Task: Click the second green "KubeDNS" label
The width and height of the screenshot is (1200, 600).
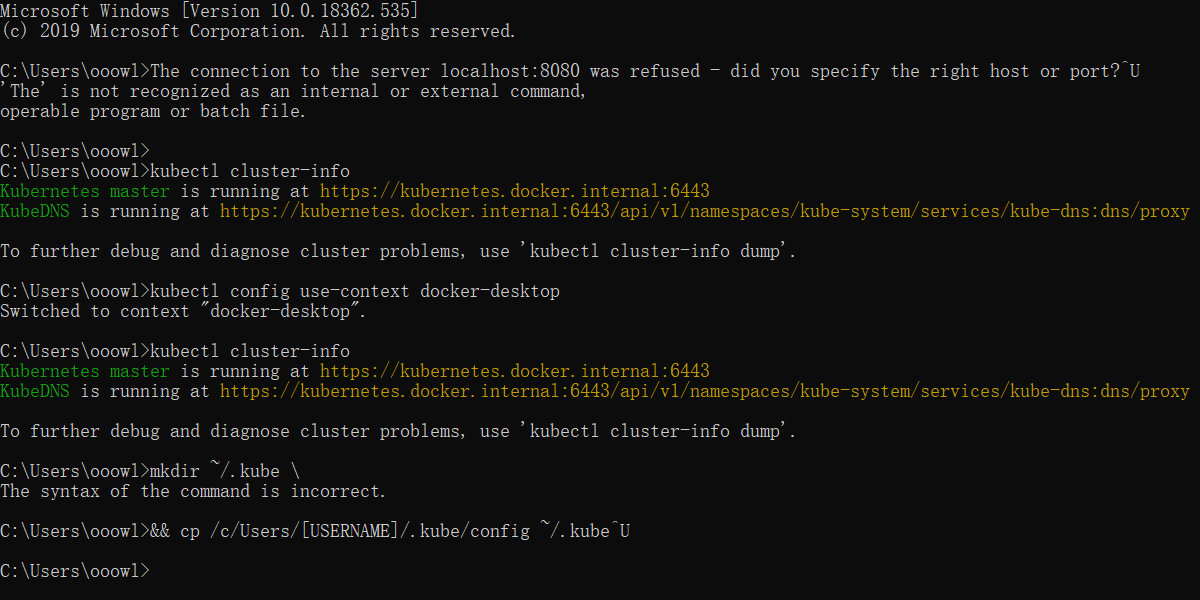Action: click(x=35, y=391)
